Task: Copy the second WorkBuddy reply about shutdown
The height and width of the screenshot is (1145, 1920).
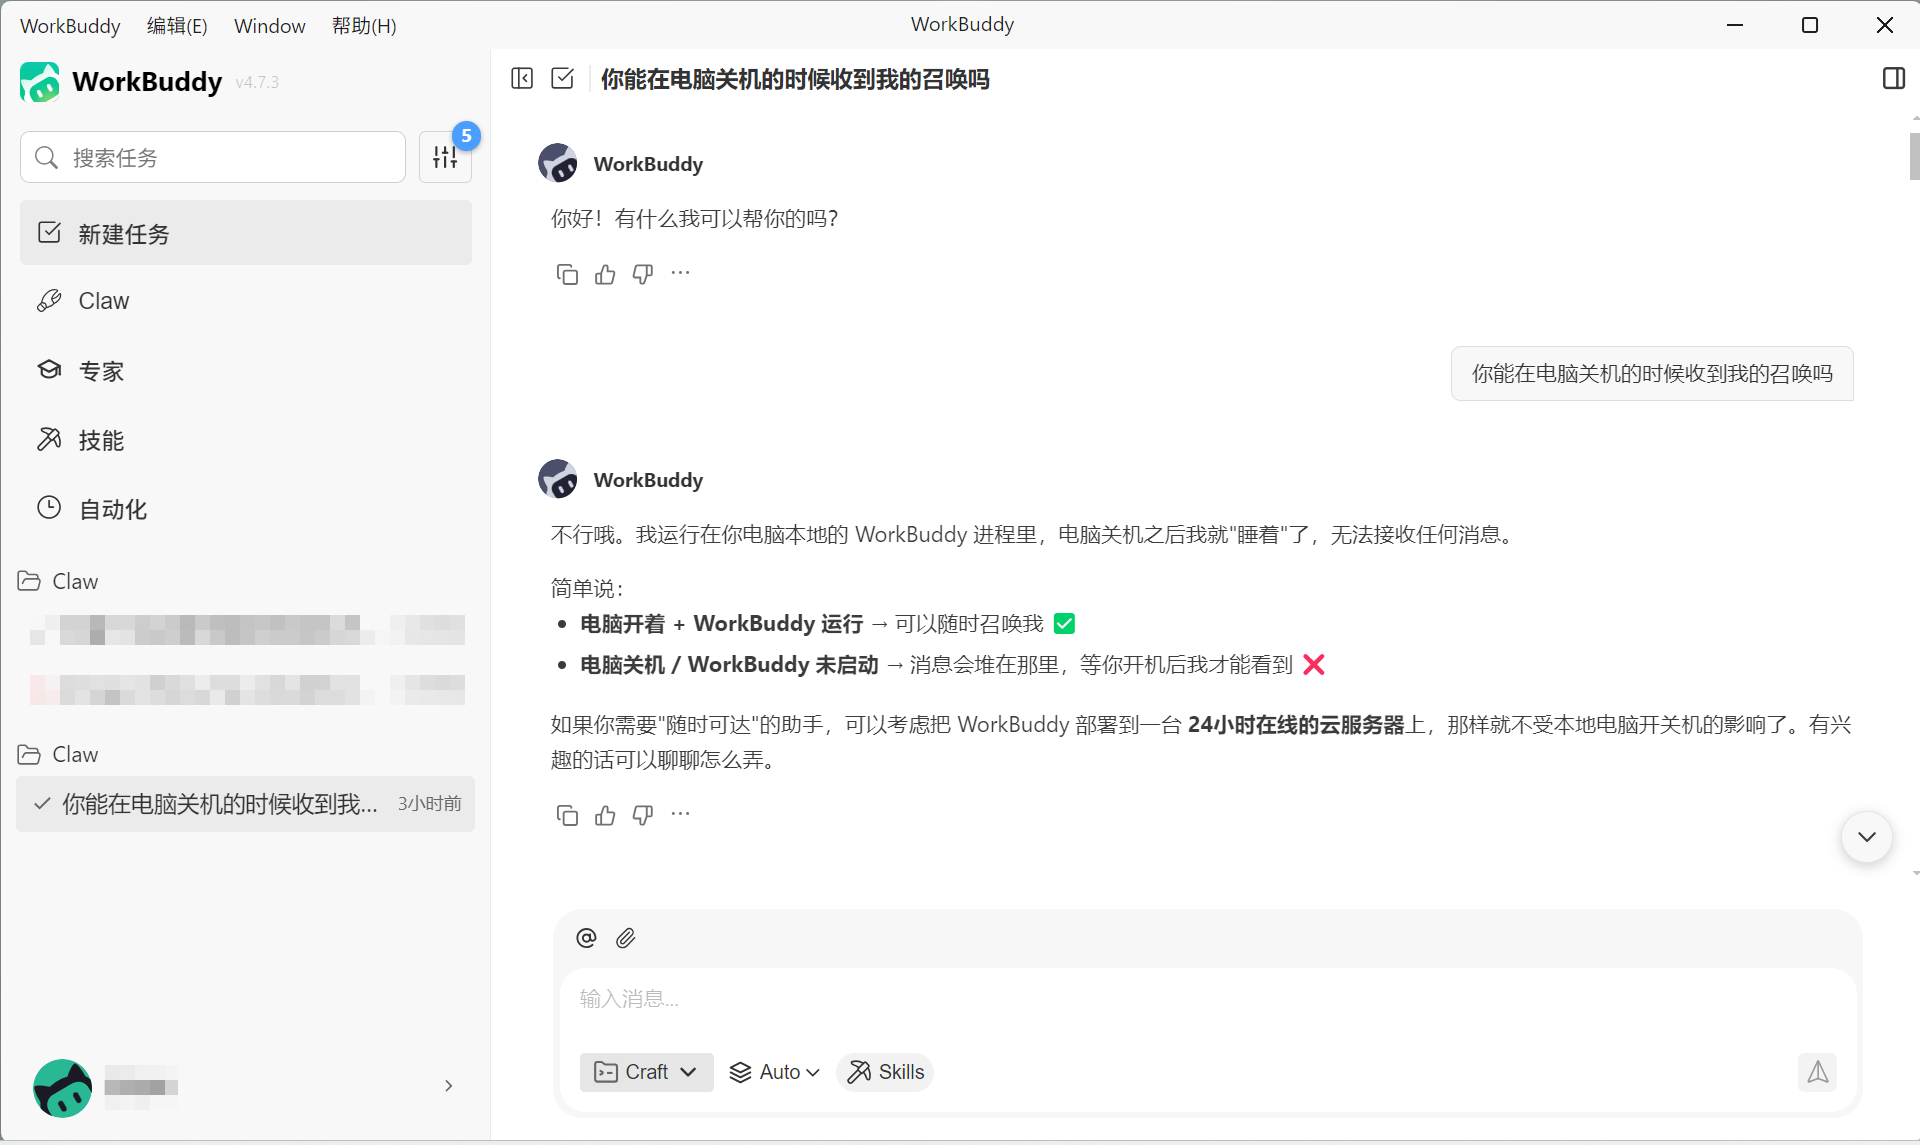Action: tap(567, 815)
